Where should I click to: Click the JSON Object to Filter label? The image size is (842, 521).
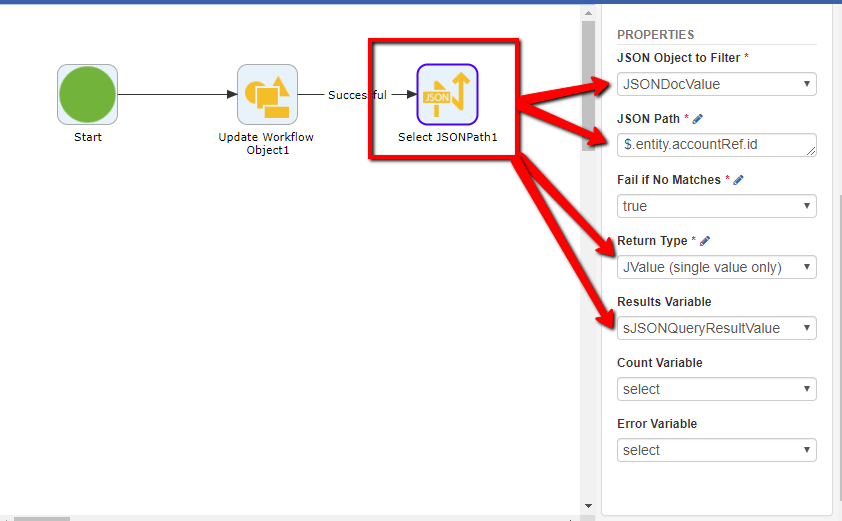679,58
